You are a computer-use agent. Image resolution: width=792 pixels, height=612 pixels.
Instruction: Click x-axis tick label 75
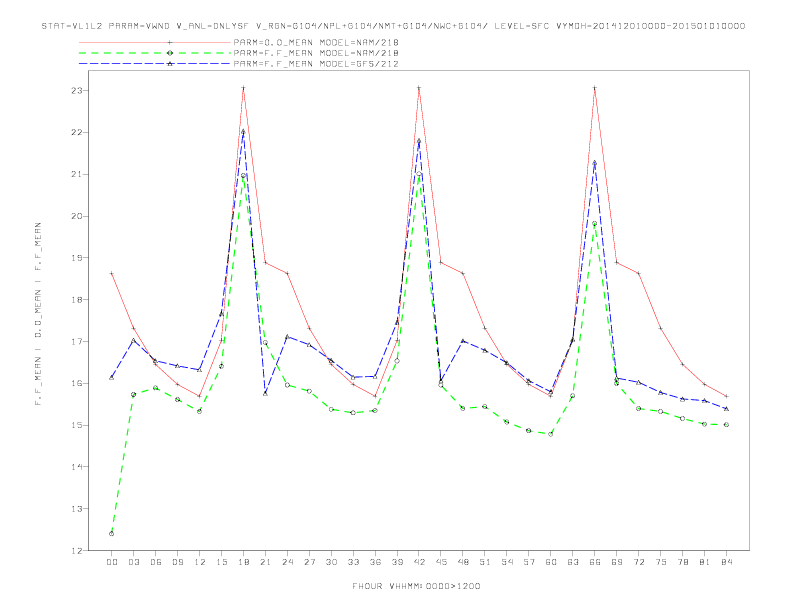coord(661,562)
